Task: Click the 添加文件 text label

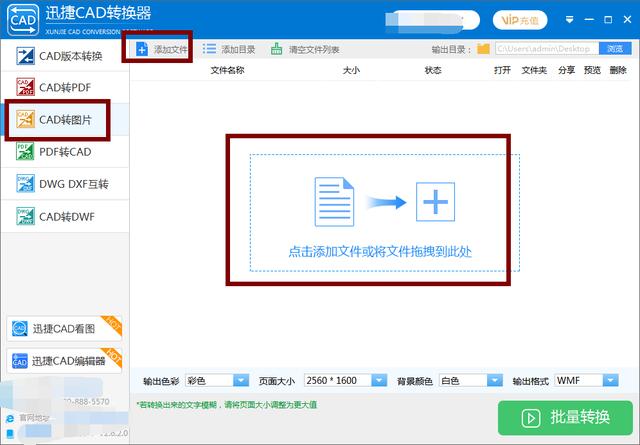Action: pos(171,49)
